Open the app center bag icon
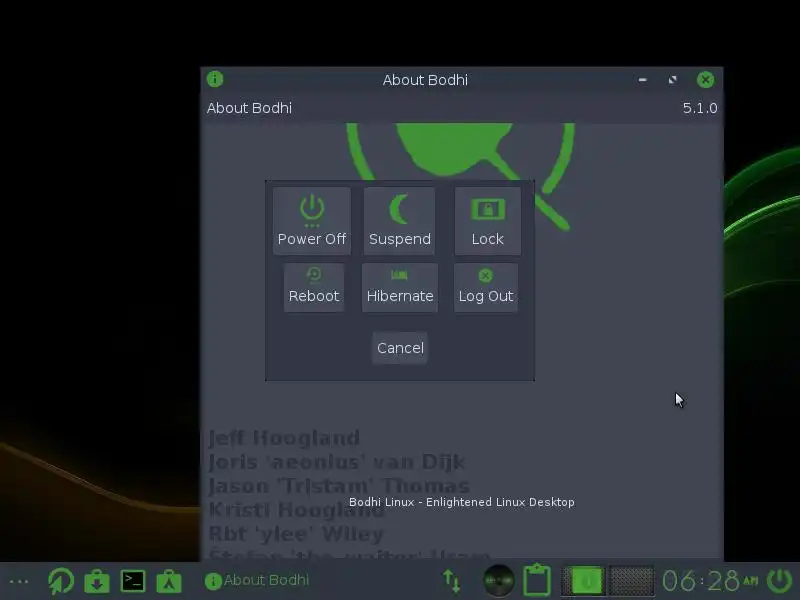The image size is (800, 600). pos(169,581)
